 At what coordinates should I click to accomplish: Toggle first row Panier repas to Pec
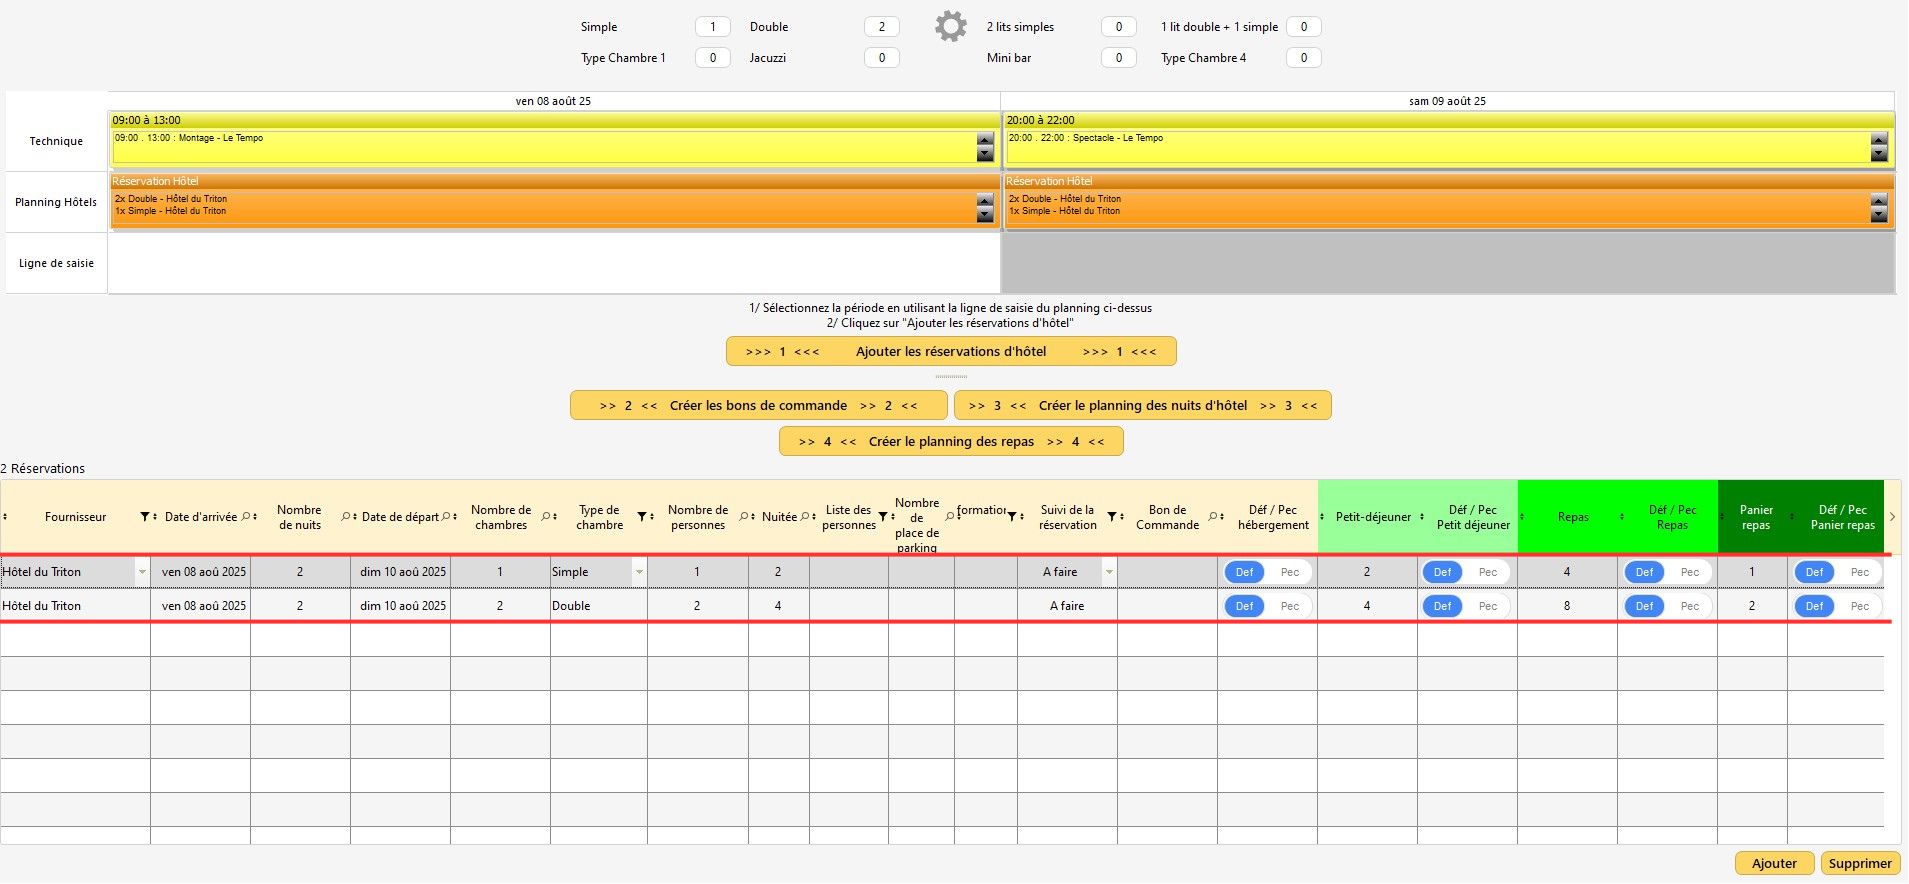tap(1859, 572)
